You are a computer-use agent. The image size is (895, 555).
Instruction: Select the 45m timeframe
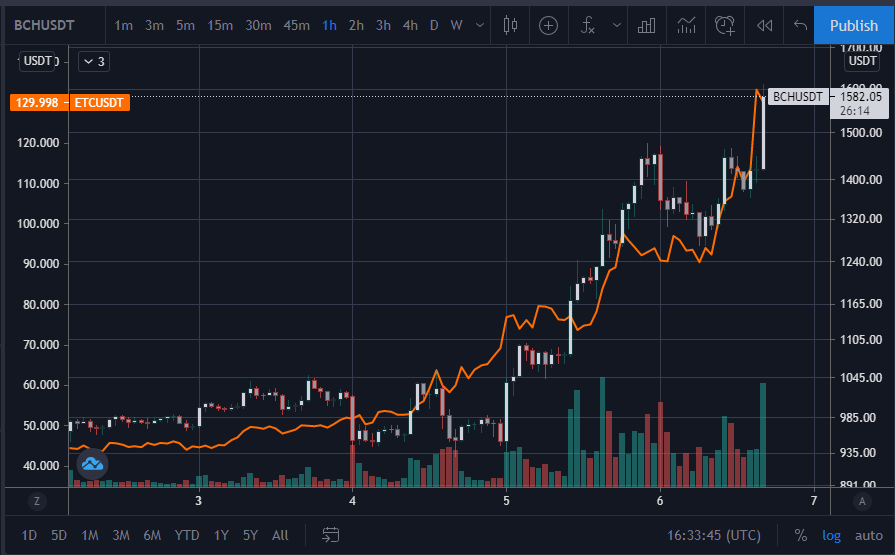[x=296, y=25]
